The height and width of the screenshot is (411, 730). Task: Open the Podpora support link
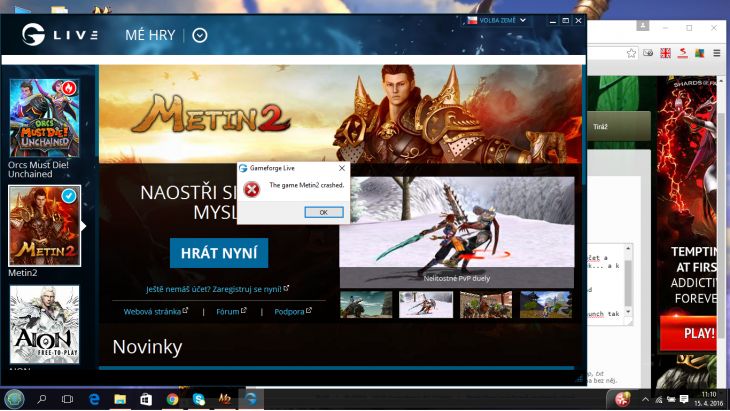click(x=293, y=311)
